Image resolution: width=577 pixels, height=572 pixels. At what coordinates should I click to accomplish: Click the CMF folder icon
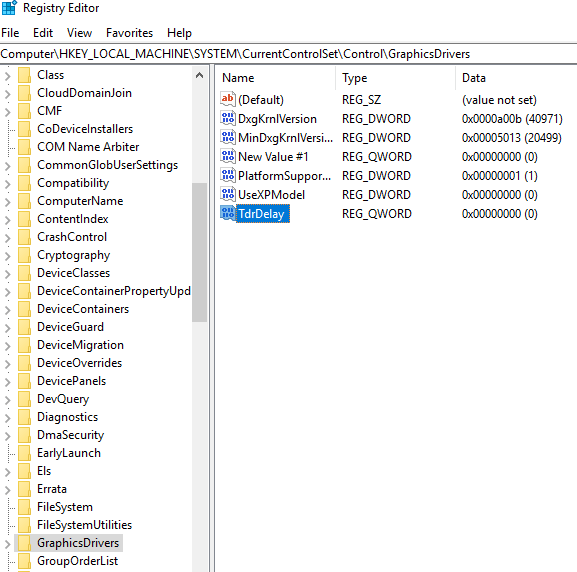point(25,111)
